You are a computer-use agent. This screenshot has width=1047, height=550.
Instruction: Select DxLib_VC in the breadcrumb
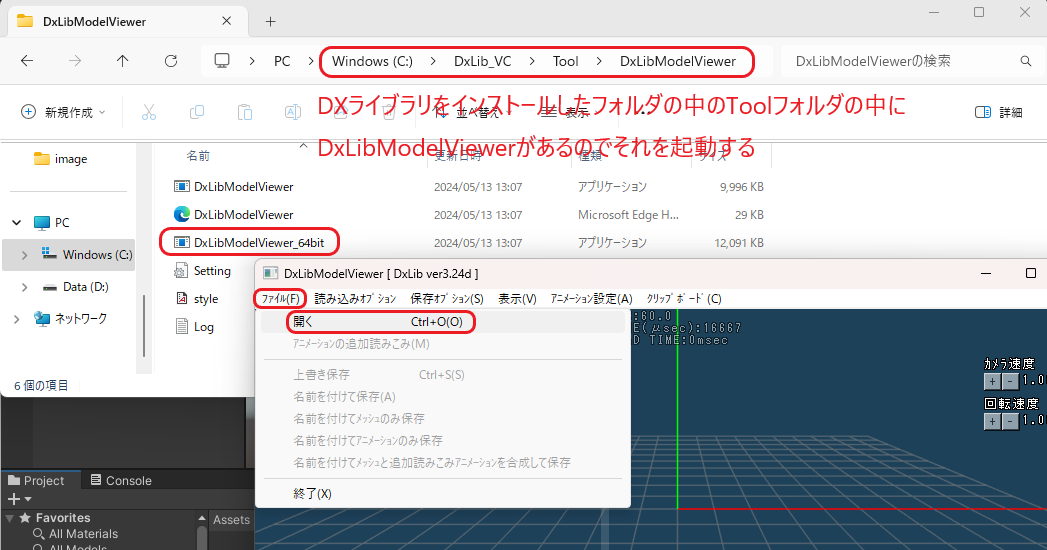[482, 61]
